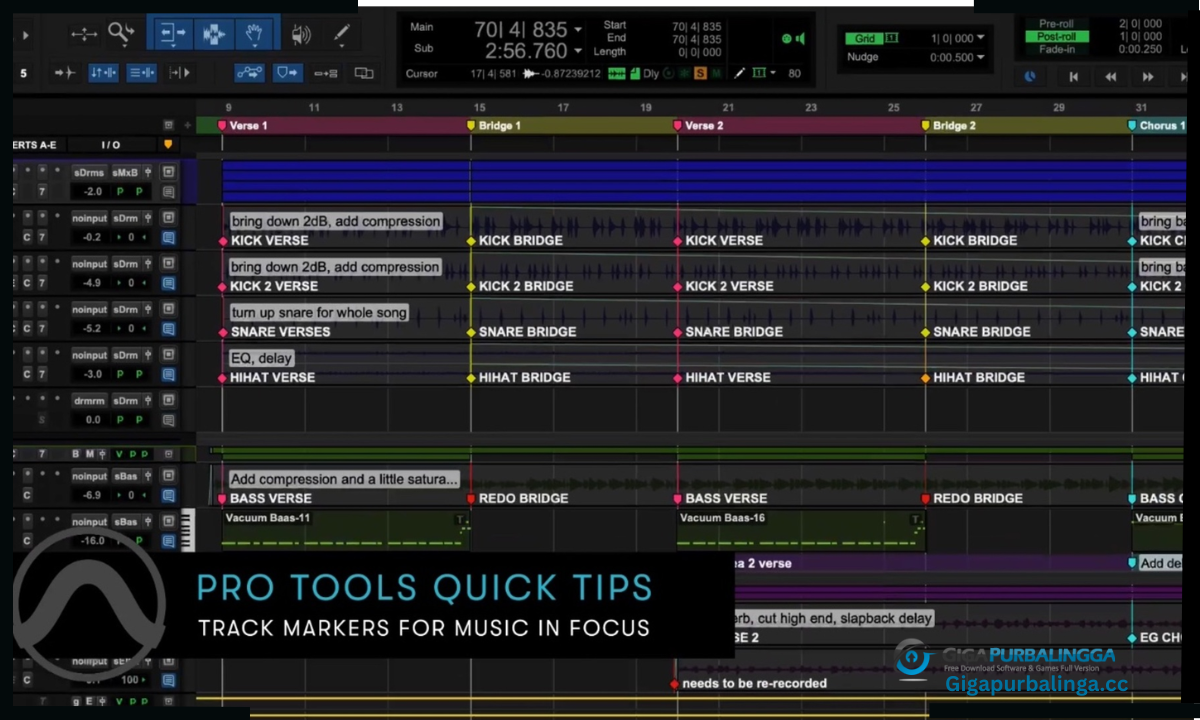
Task: Toggle Link Track and Edit Selection
Action: coord(141,73)
